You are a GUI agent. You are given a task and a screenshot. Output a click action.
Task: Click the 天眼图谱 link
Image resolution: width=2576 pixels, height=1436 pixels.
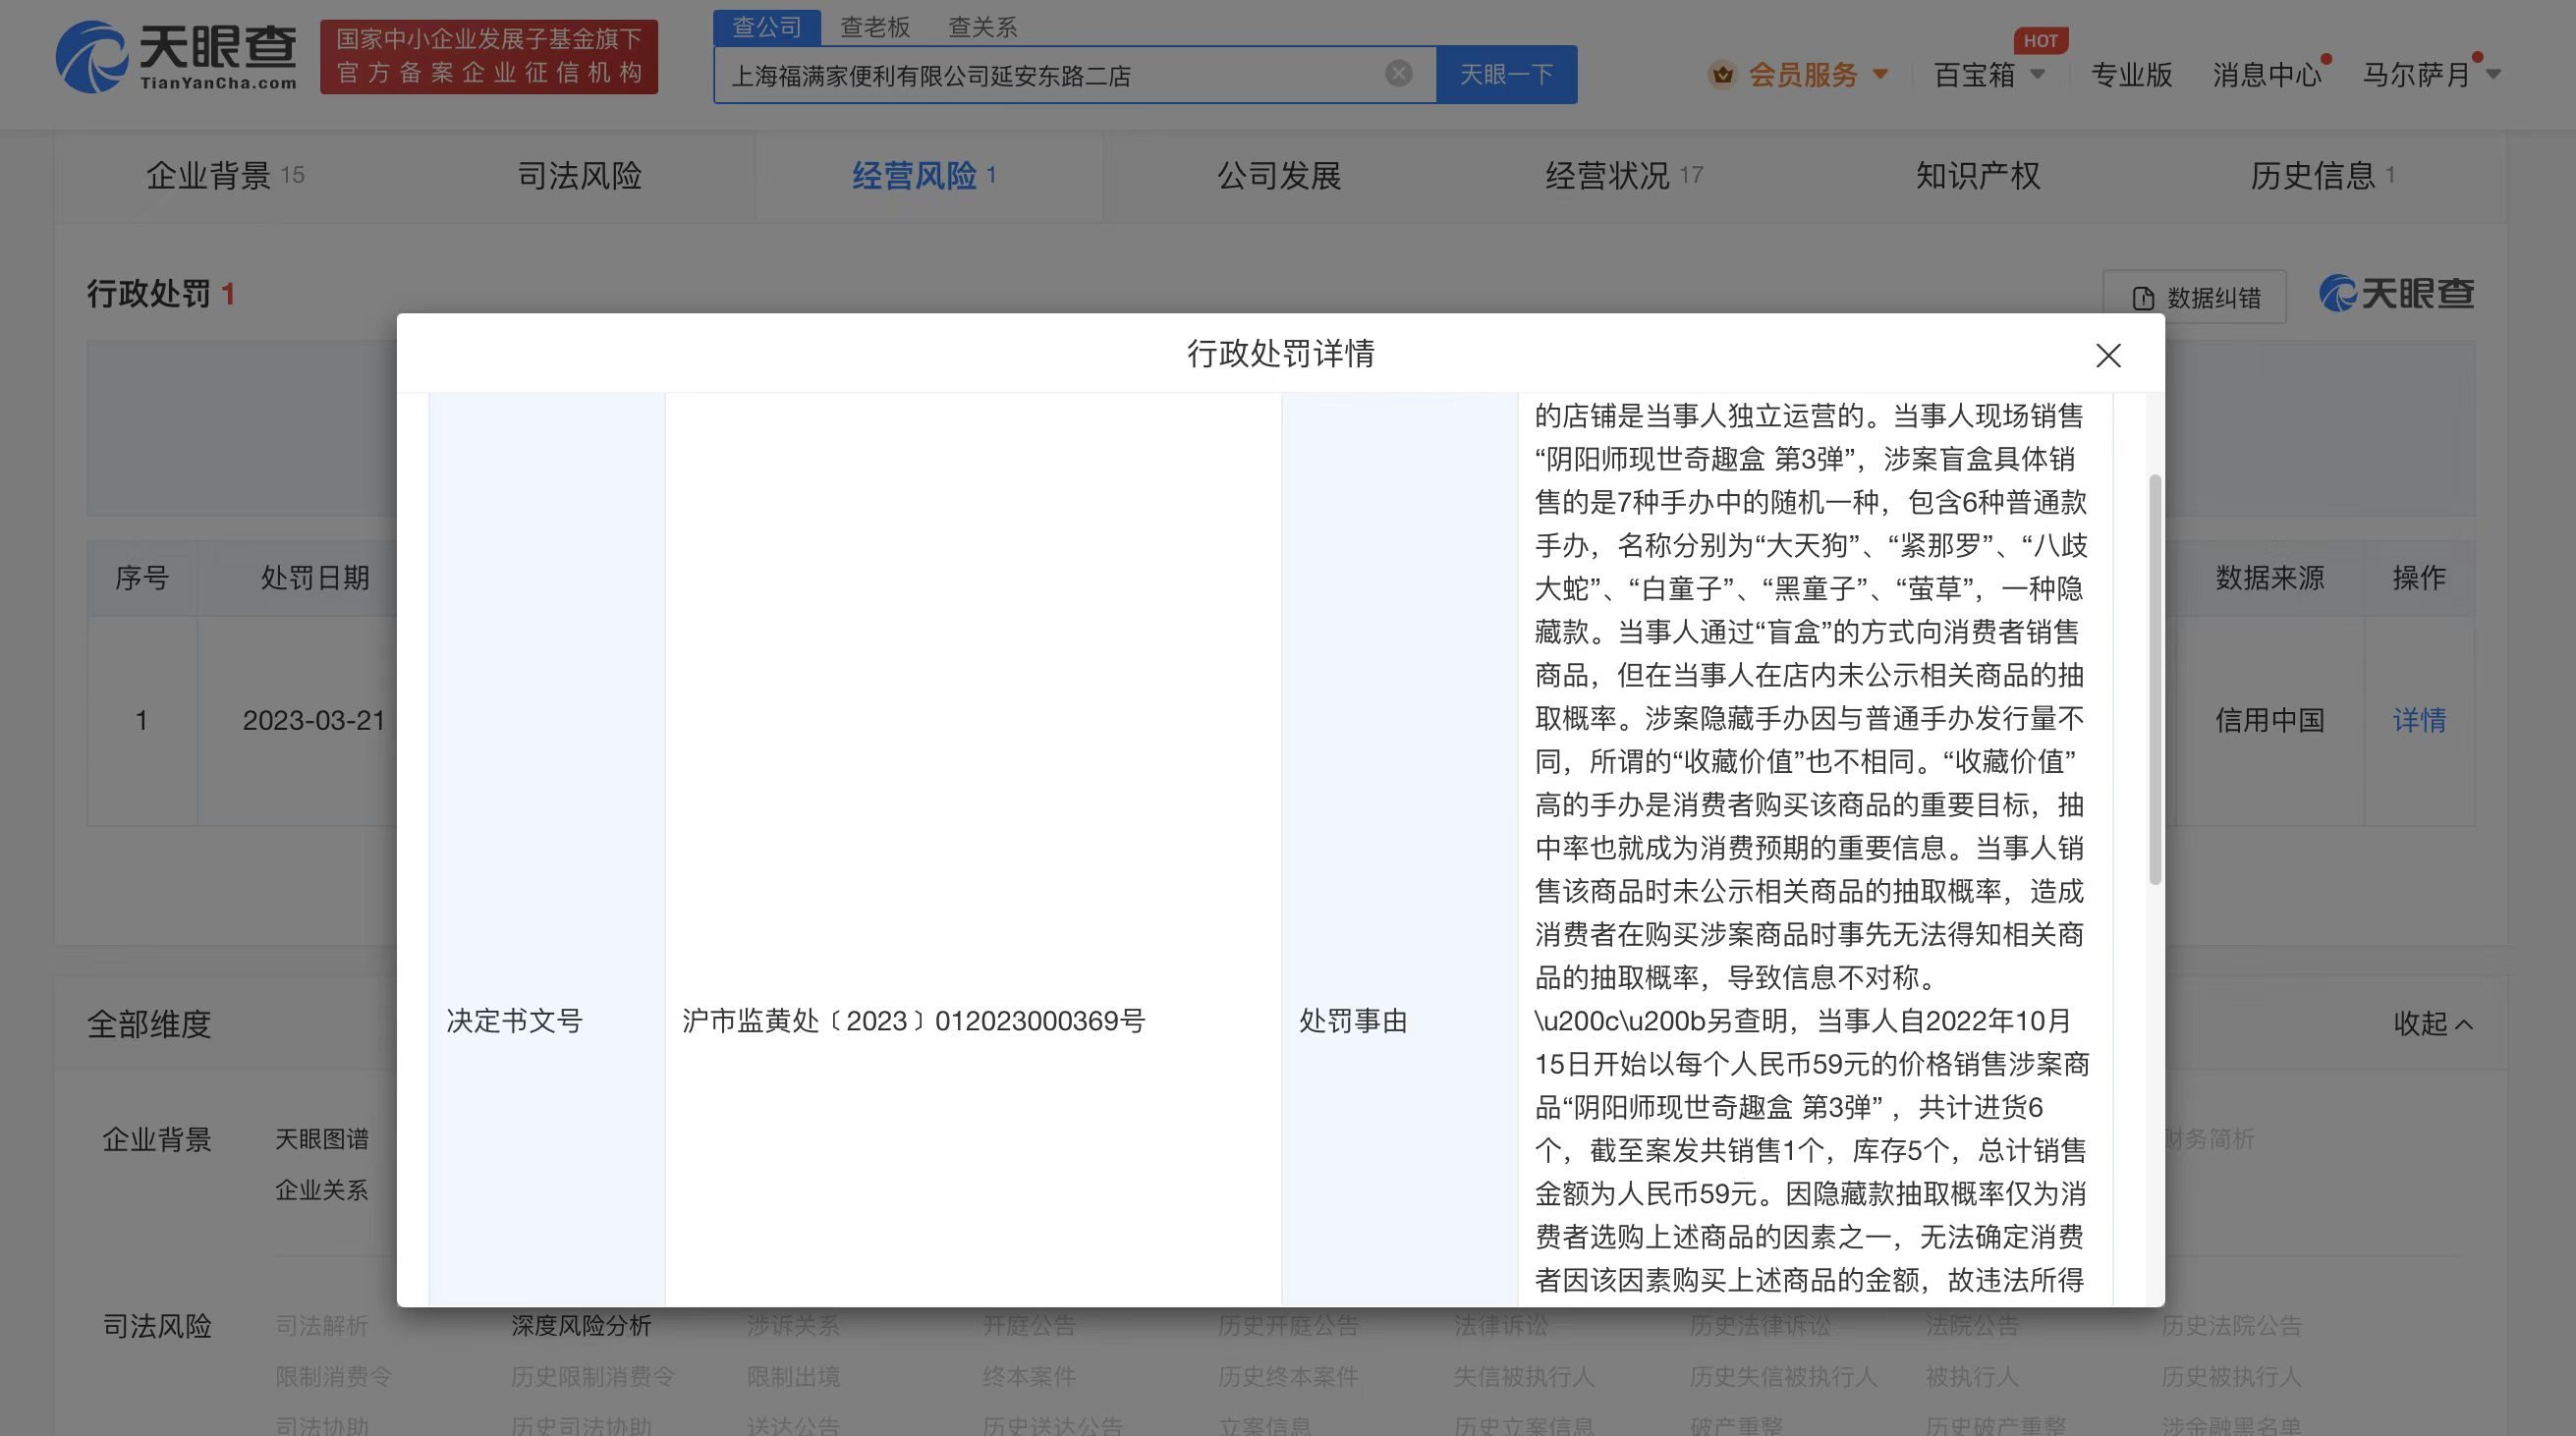point(322,1139)
